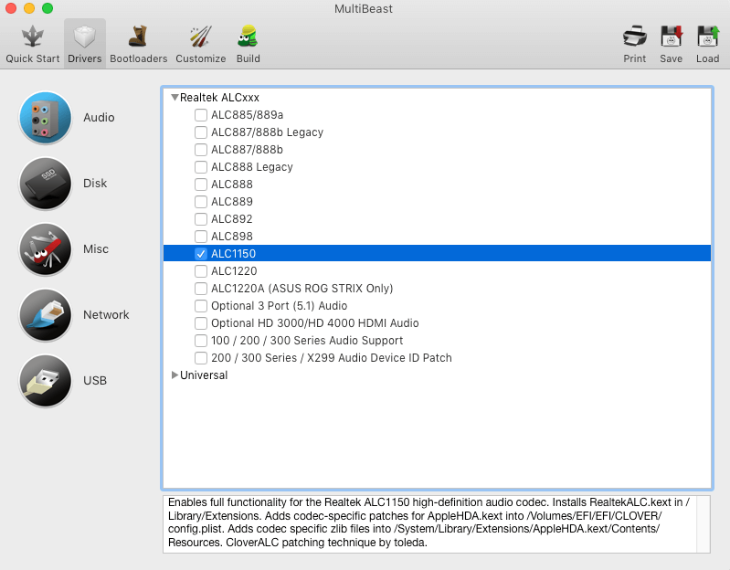The height and width of the screenshot is (570, 730).
Task: Expand the Universal tree group
Action: pyautogui.click(x=175, y=375)
